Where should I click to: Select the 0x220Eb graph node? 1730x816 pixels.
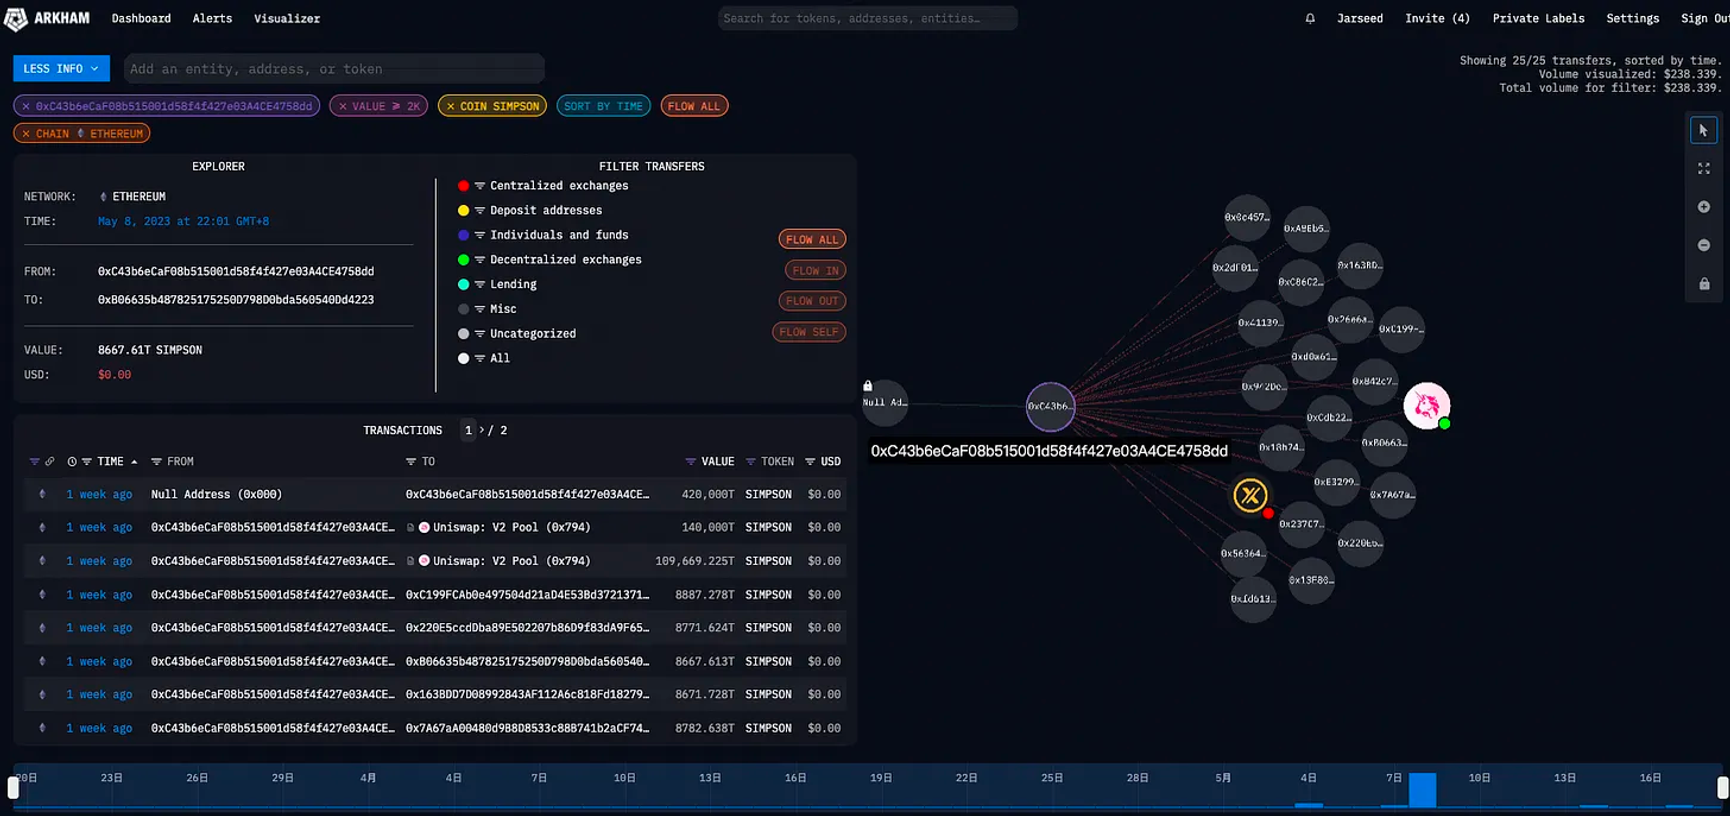tap(1360, 543)
